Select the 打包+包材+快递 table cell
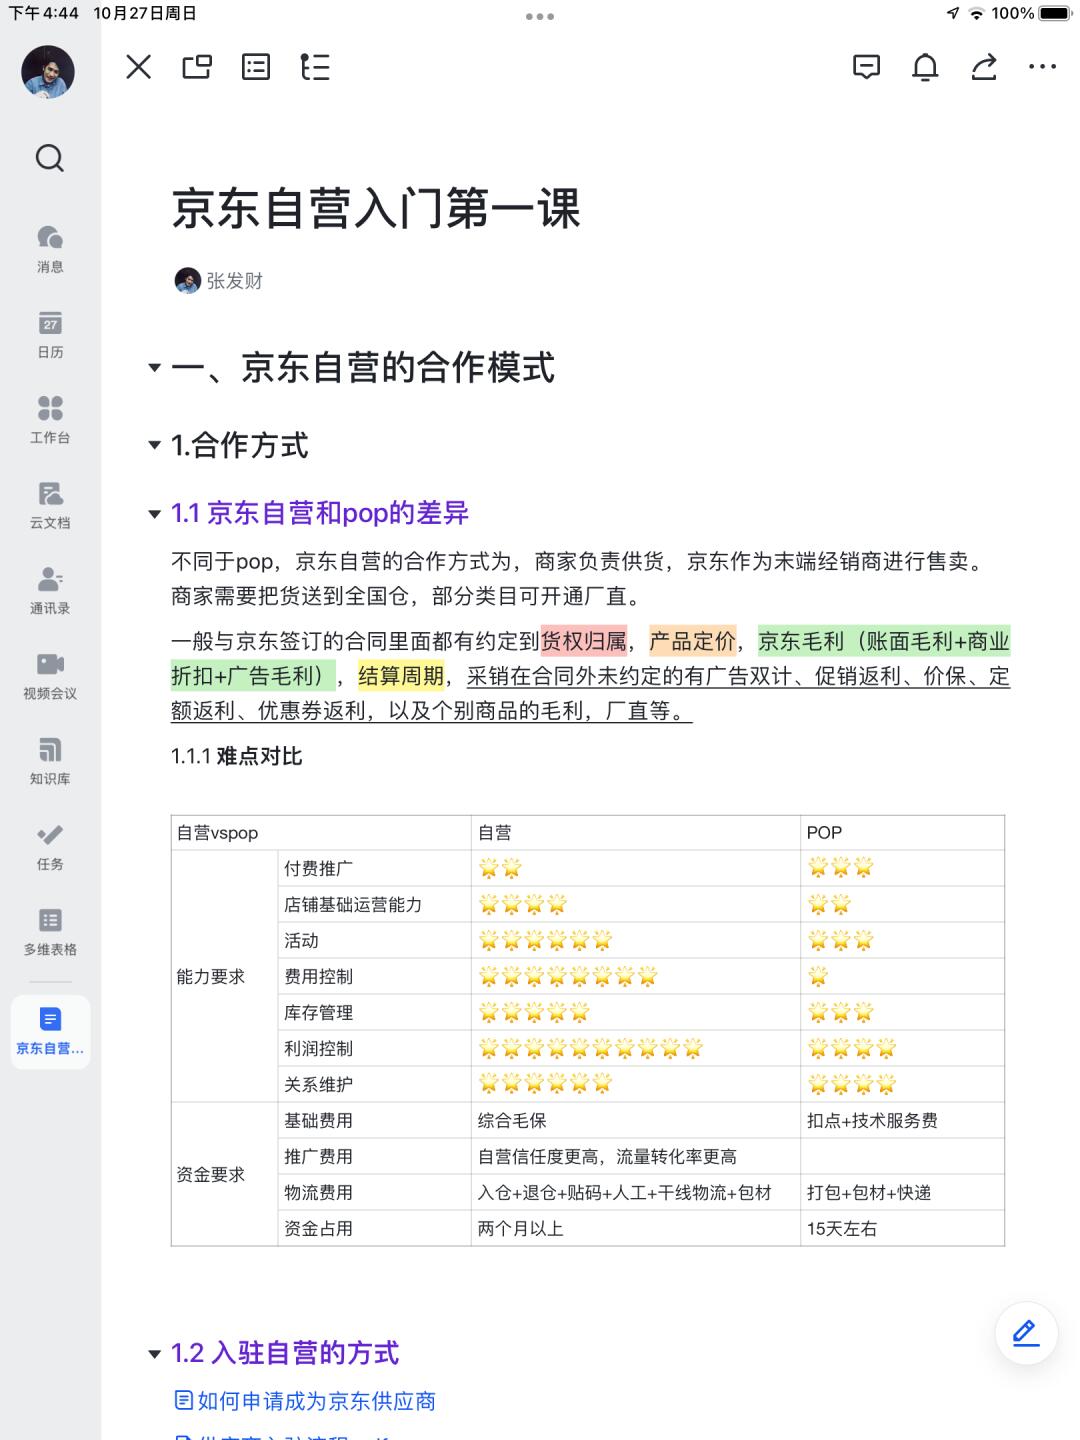 (x=902, y=1192)
